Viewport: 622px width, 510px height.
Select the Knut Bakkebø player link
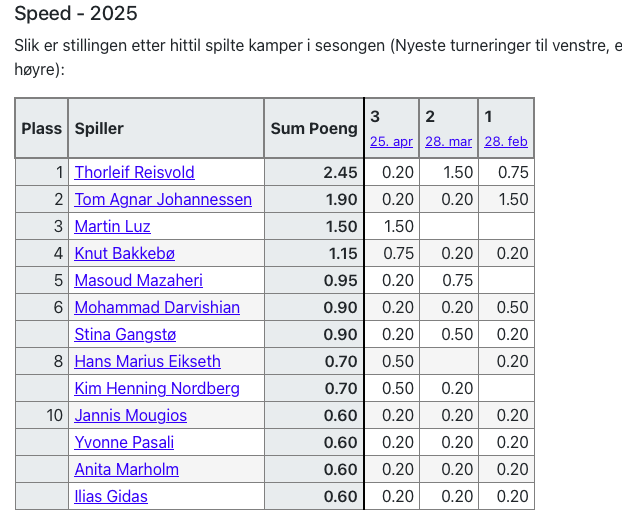point(124,253)
